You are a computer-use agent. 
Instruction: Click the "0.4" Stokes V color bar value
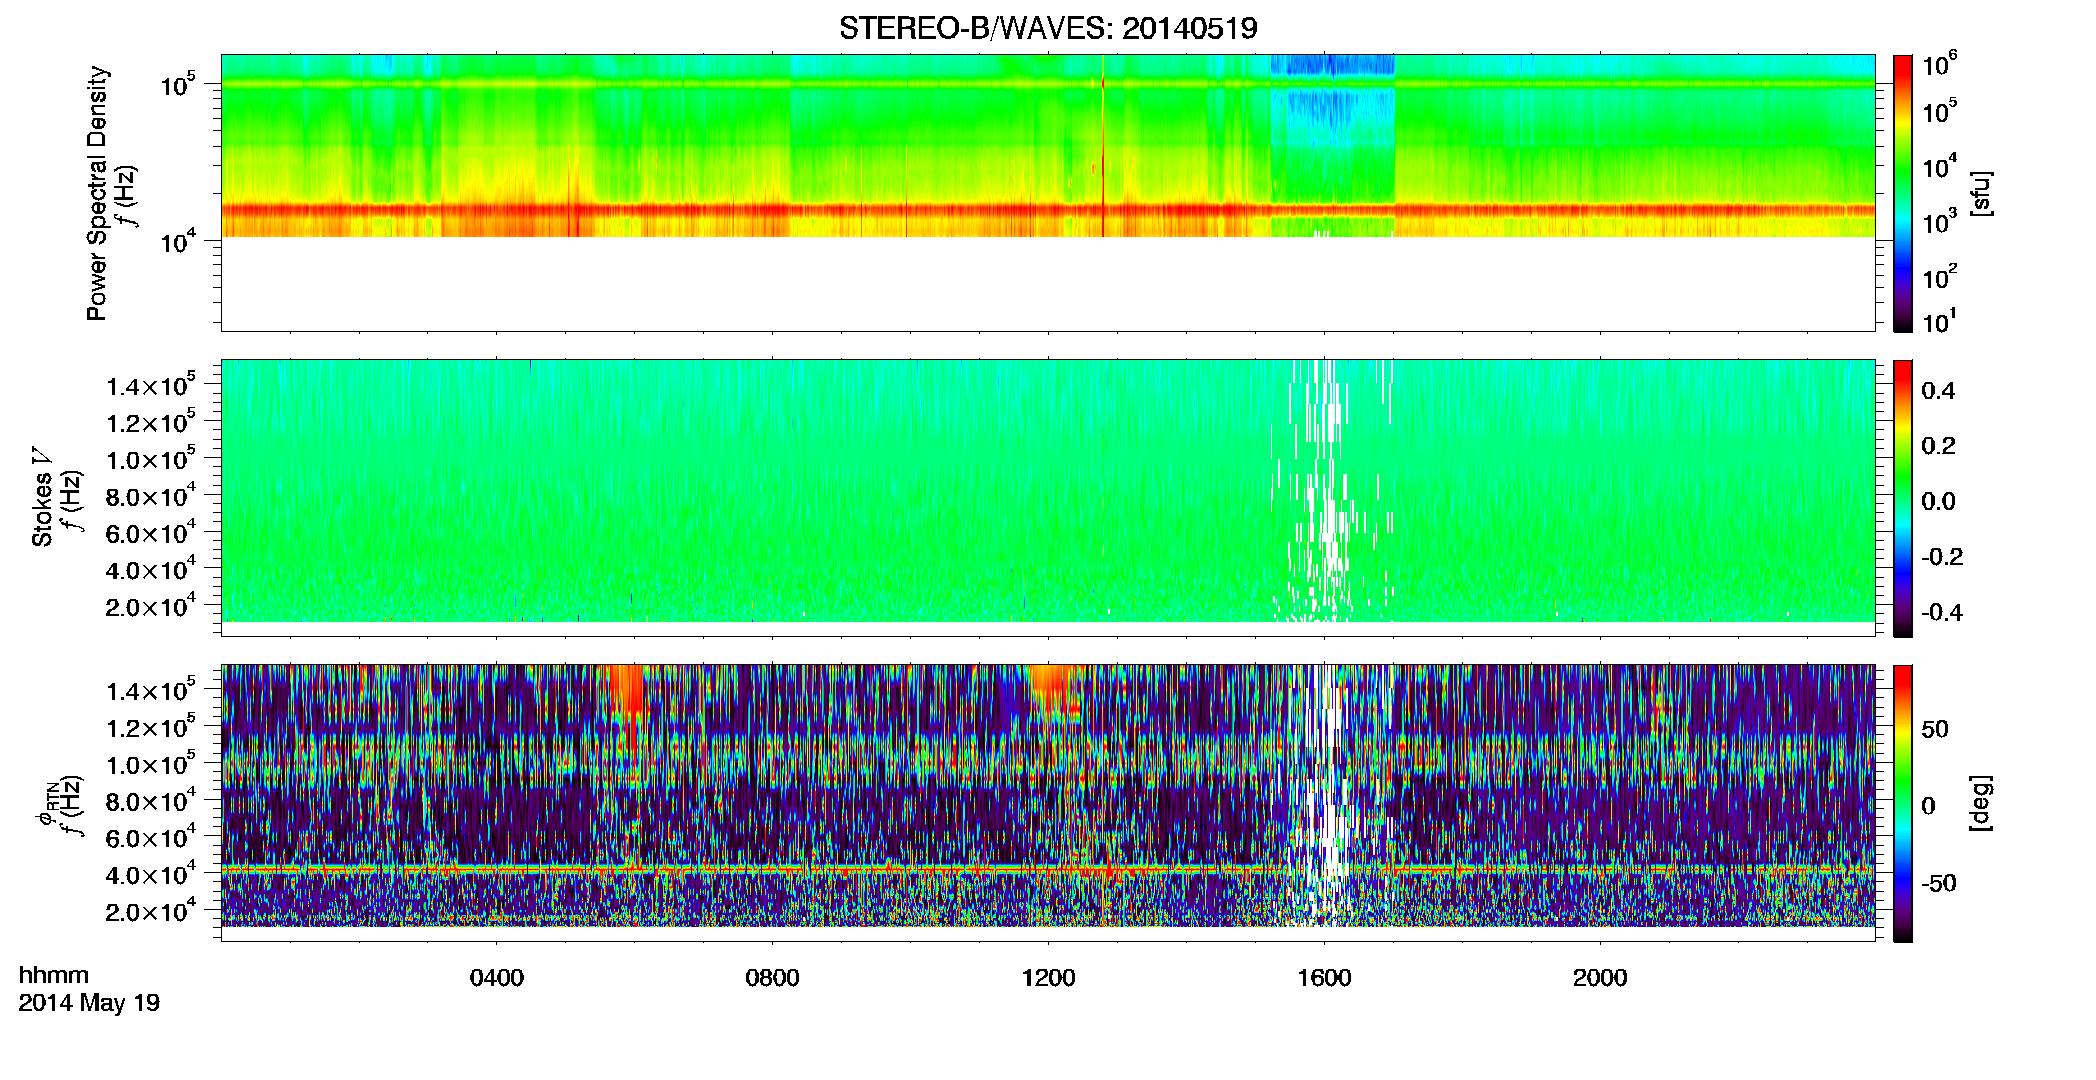coord(1938,391)
